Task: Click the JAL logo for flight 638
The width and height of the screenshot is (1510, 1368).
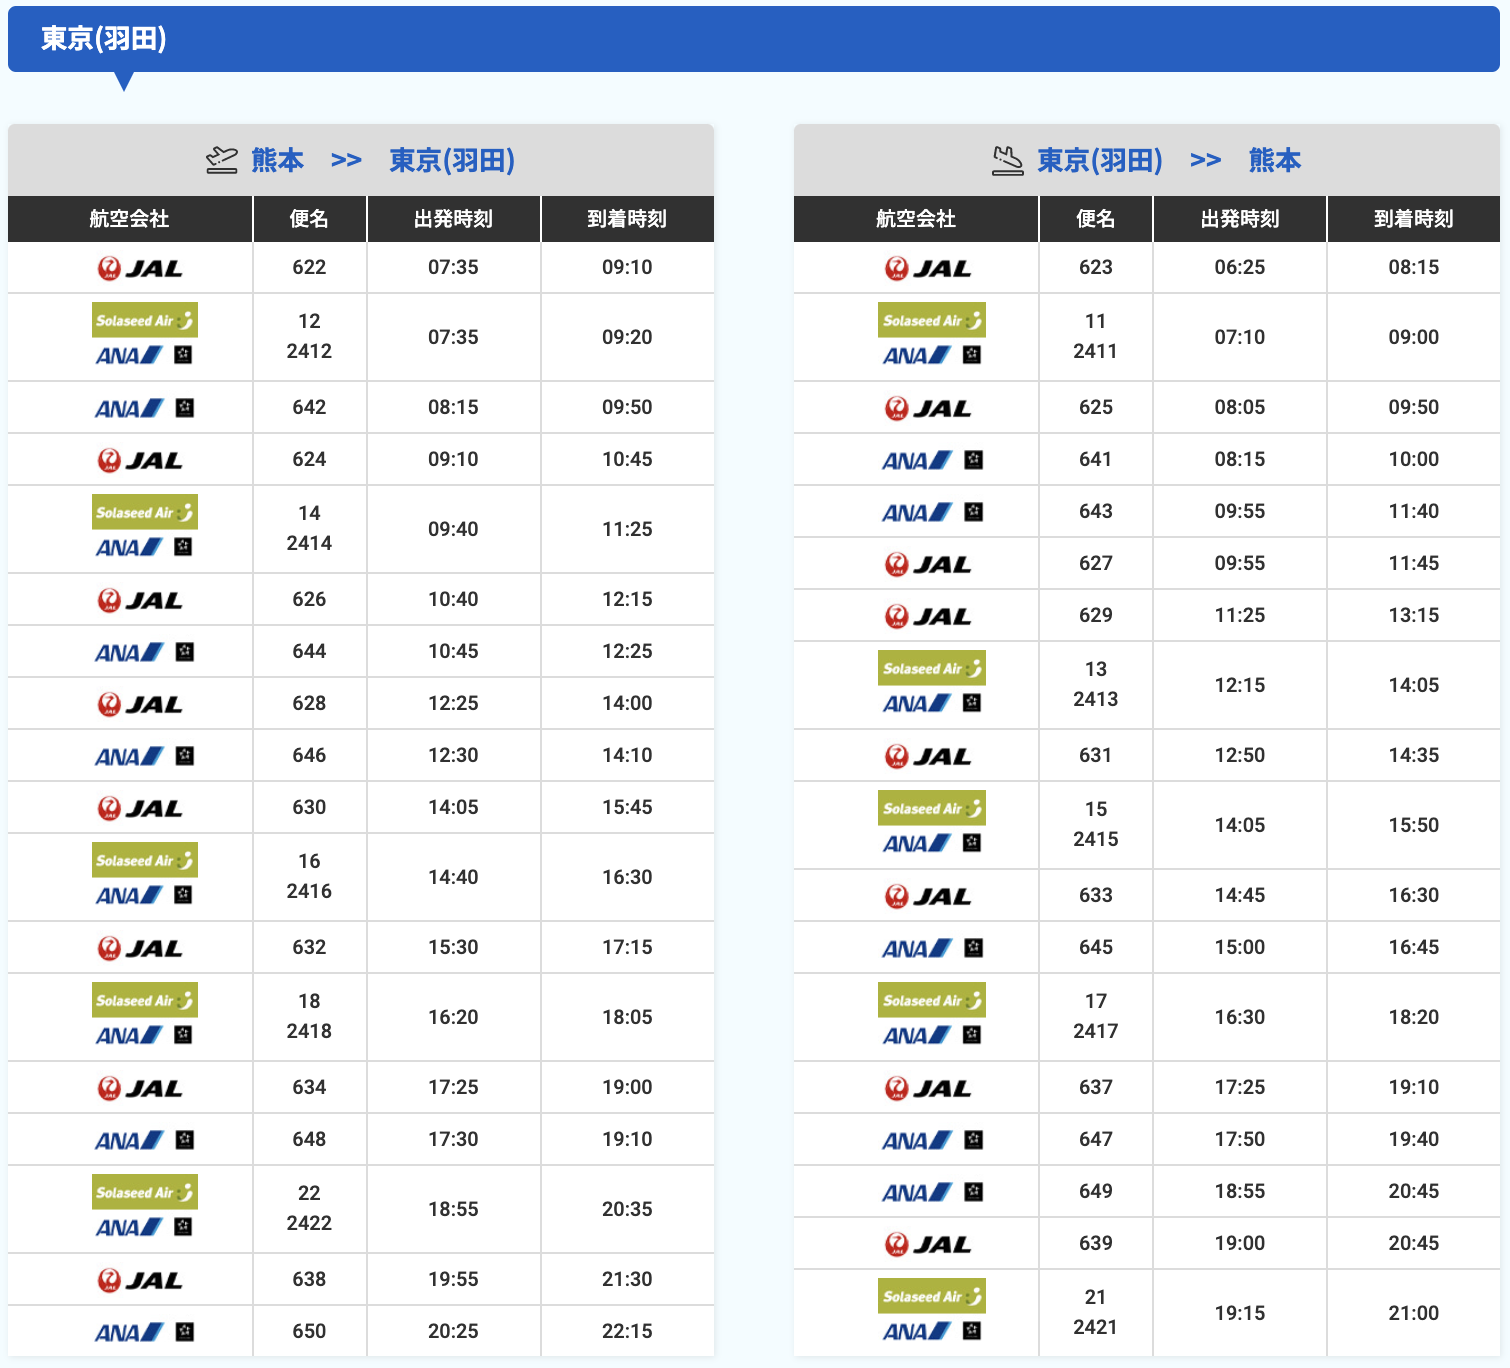Action: 140,1280
